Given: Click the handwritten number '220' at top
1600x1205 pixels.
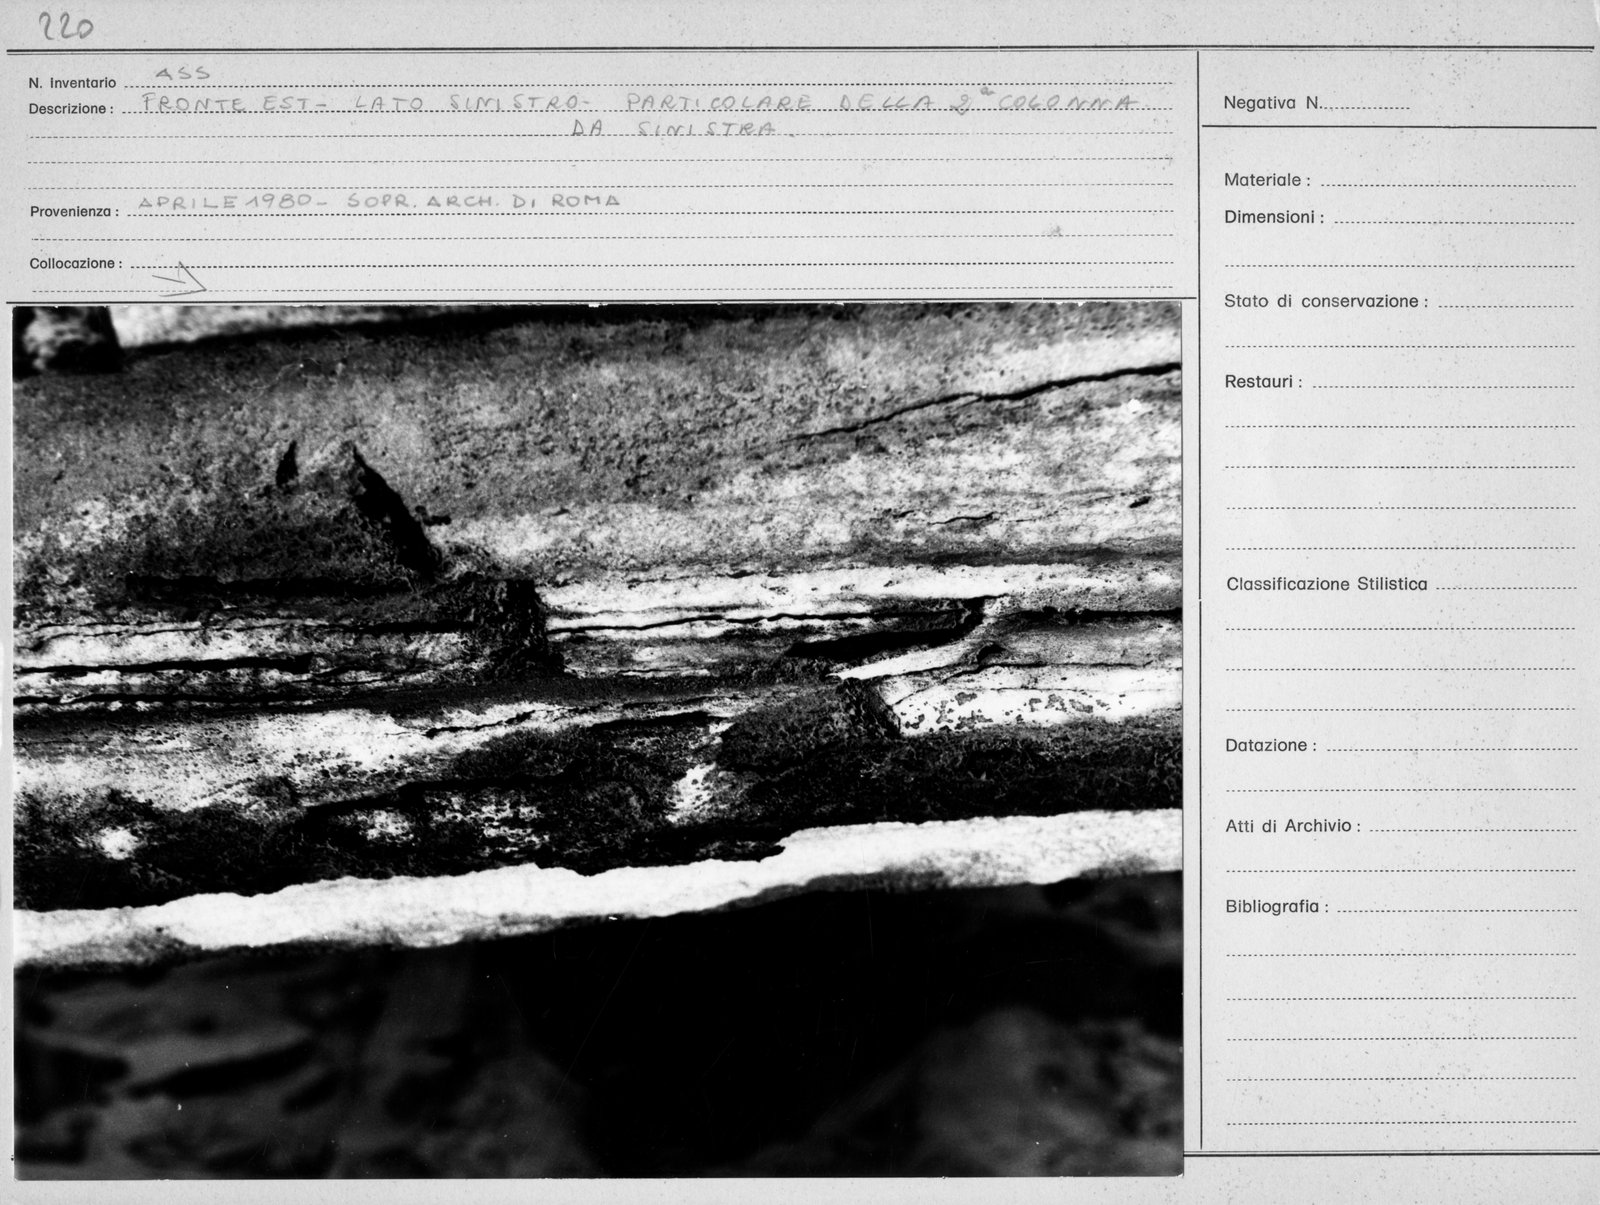Looking at the screenshot, I should (65, 27).
